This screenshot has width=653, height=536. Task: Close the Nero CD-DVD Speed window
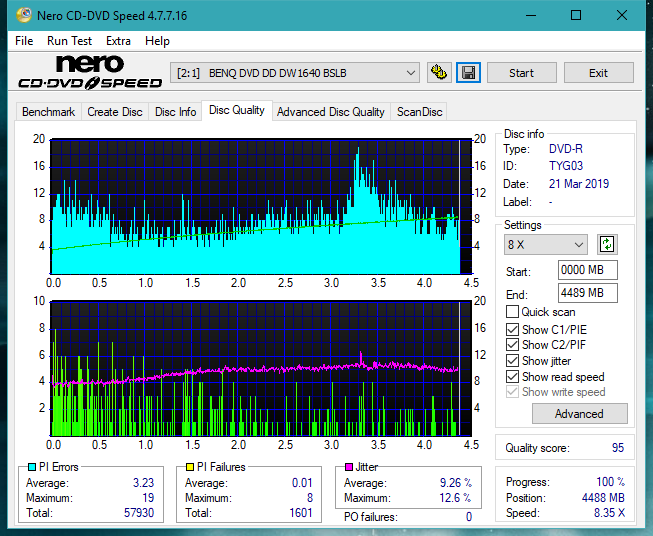point(622,15)
